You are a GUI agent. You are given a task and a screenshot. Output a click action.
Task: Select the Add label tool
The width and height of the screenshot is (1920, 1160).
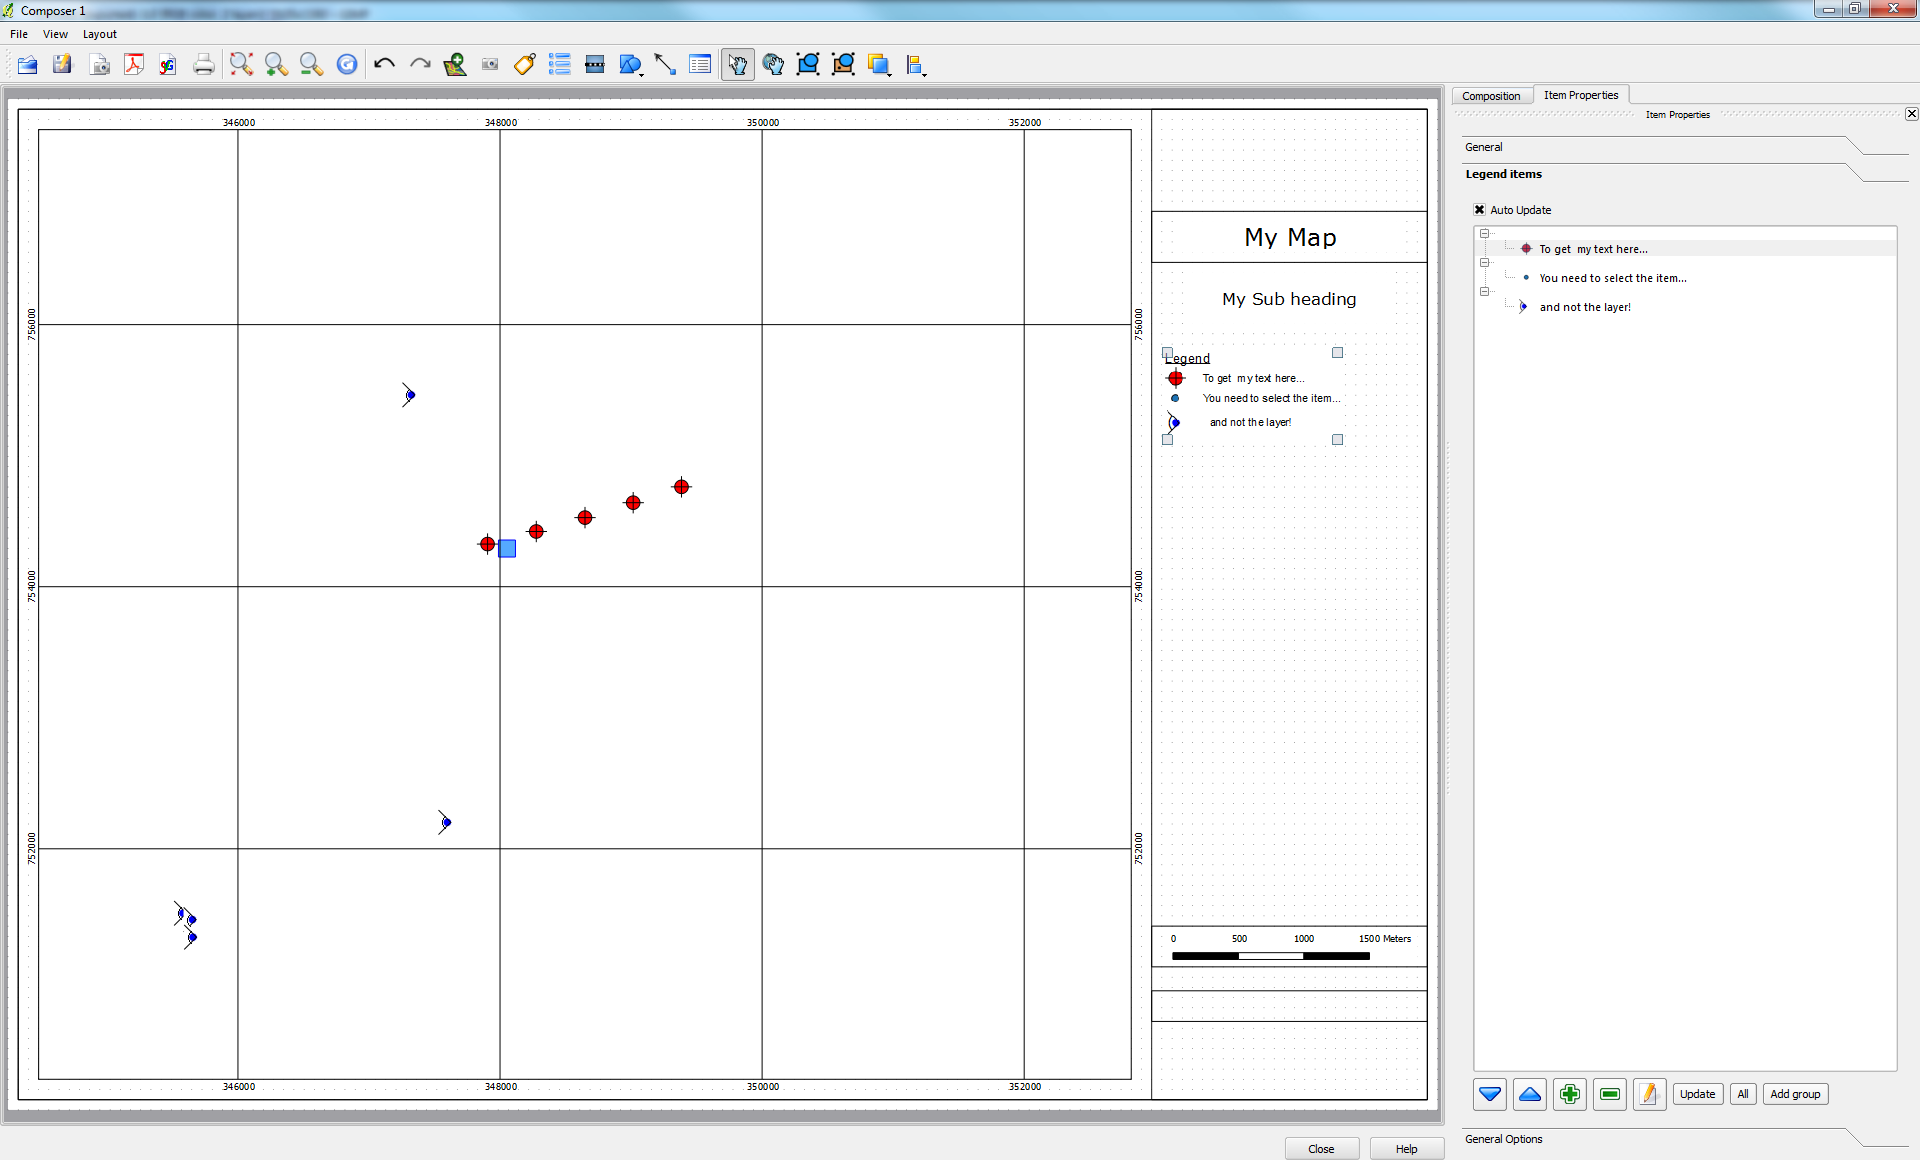[x=525, y=65]
